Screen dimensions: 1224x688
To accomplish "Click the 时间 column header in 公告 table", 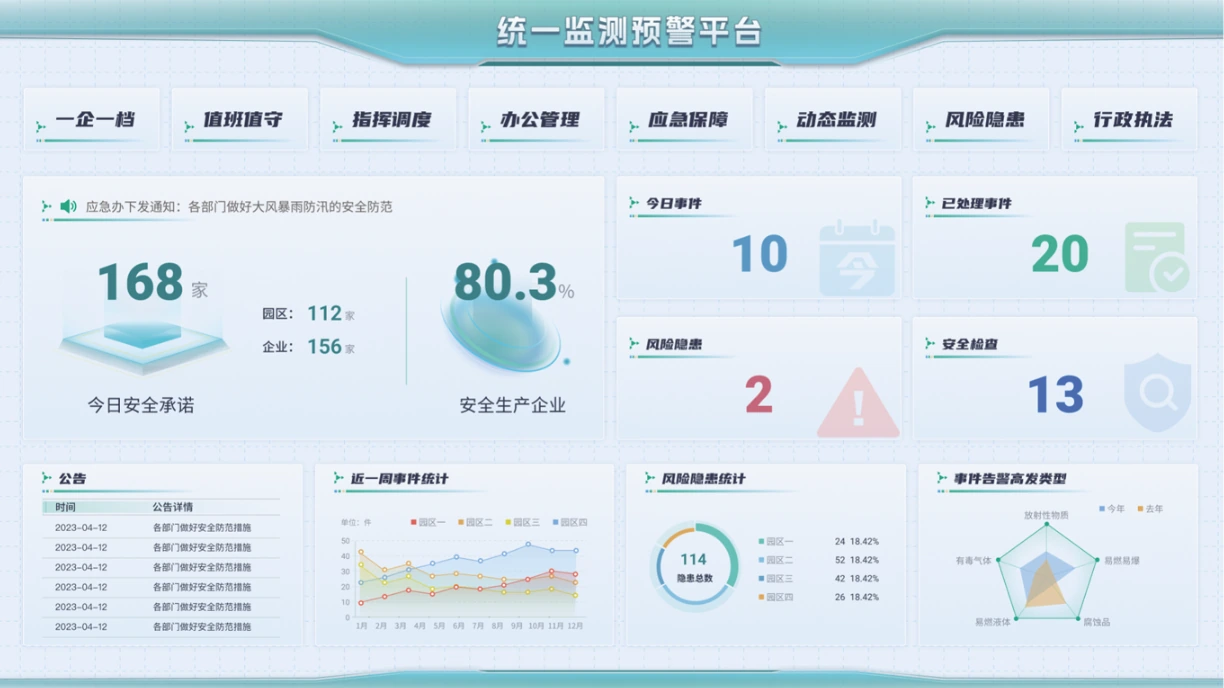I will point(65,507).
